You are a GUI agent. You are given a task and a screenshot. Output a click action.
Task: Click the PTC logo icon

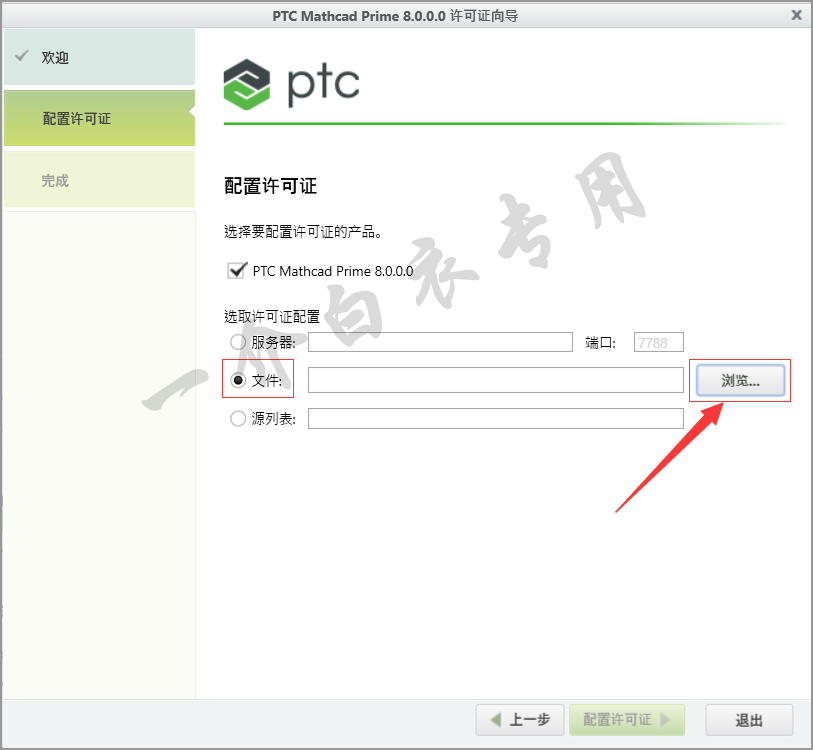pos(247,84)
